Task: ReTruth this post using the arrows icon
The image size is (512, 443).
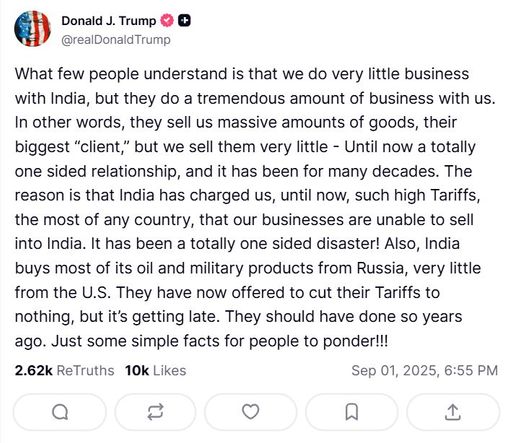Action: pyautogui.click(x=155, y=412)
